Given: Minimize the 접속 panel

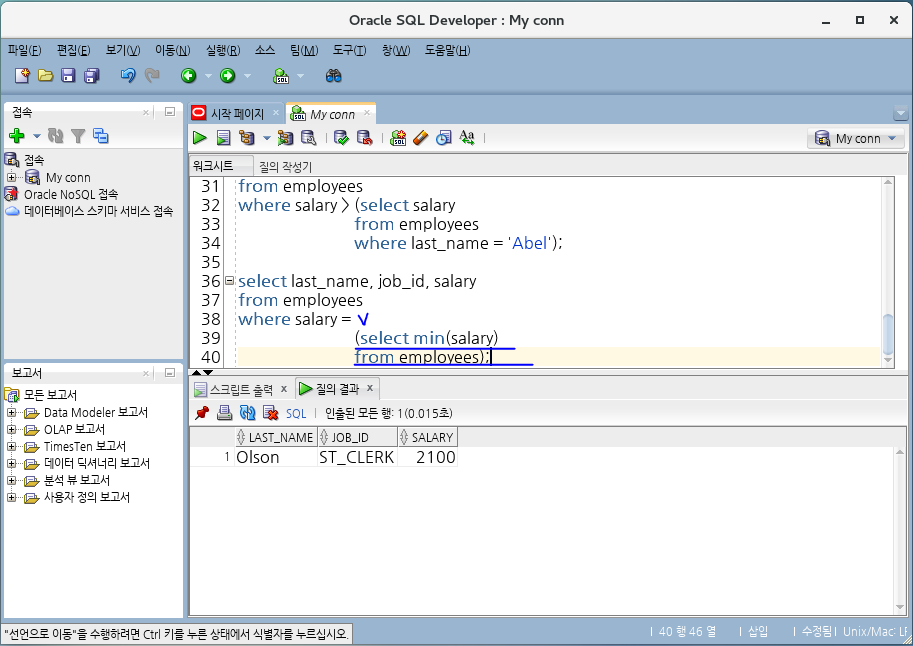Looking at the screenshot, I should coord(170,111).
